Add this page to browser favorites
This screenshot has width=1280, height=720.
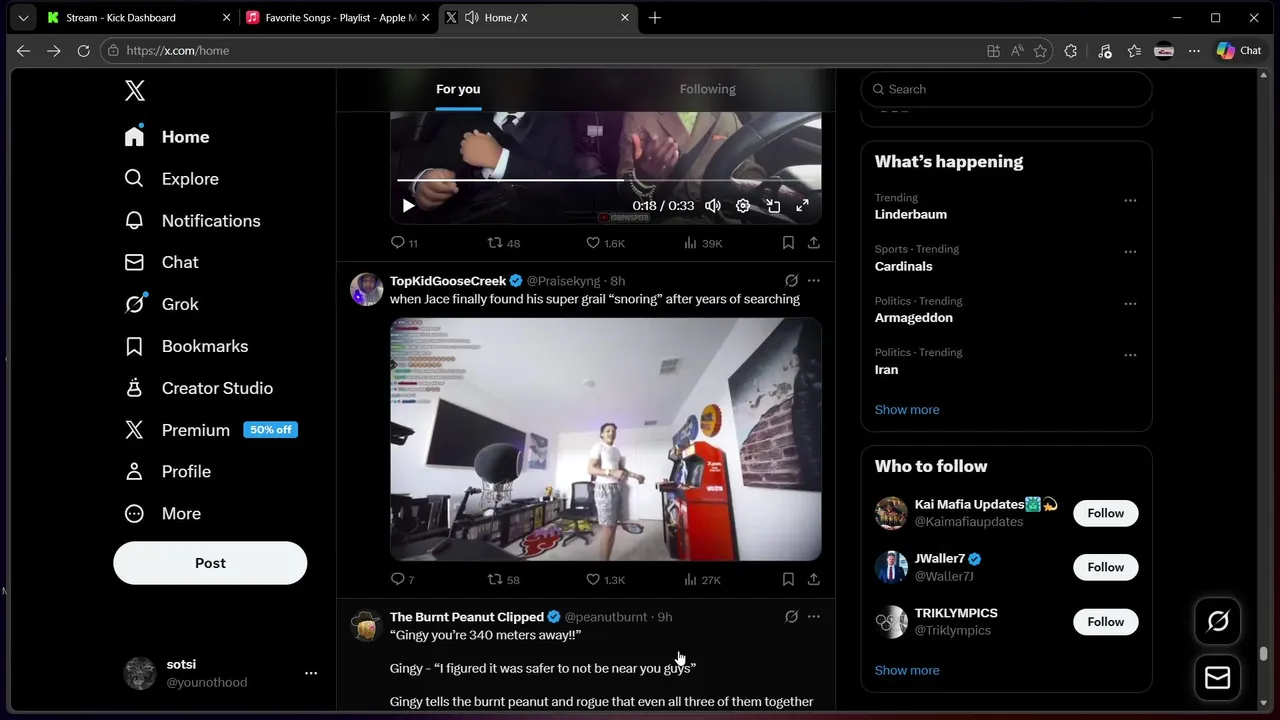(x=1041, y=51)
